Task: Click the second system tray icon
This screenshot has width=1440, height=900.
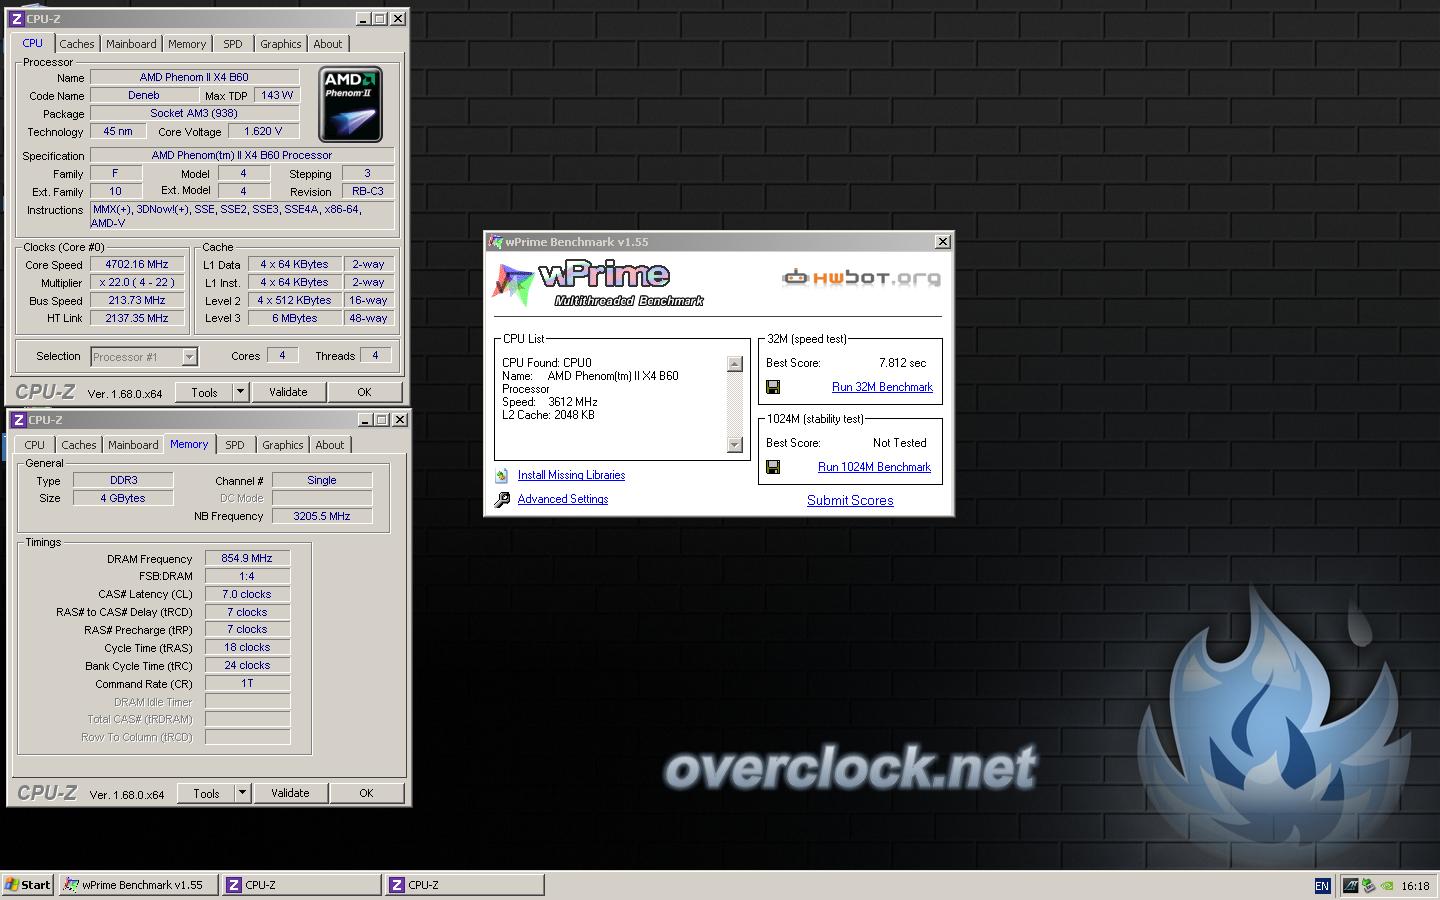Action: [x=1369, y=885]
